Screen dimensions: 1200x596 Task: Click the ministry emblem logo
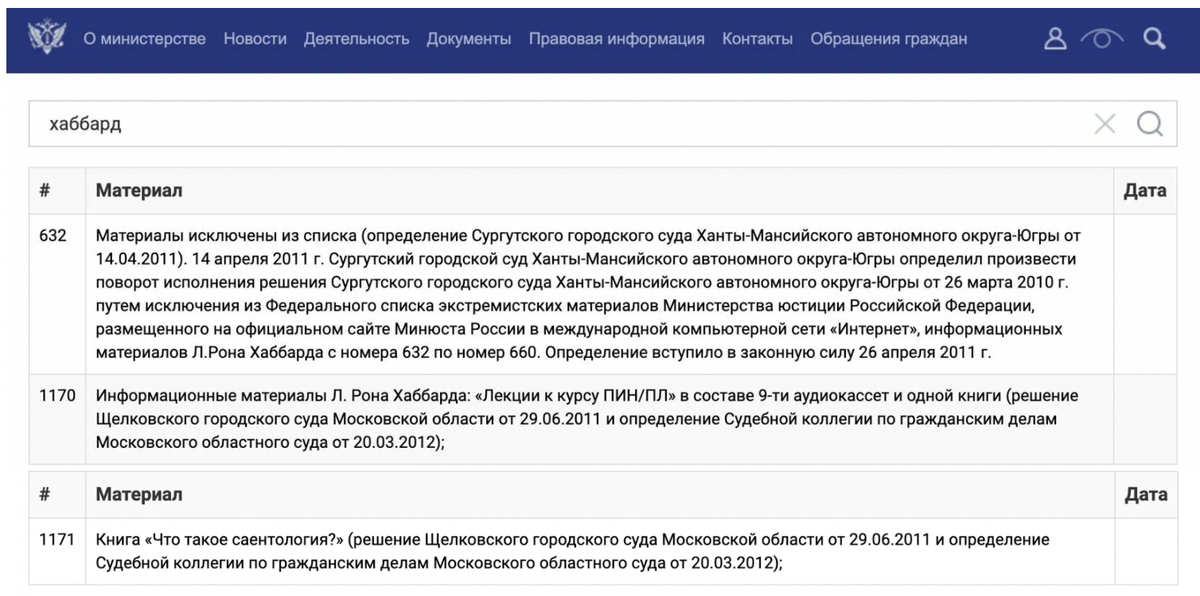[x=46, y=39]
